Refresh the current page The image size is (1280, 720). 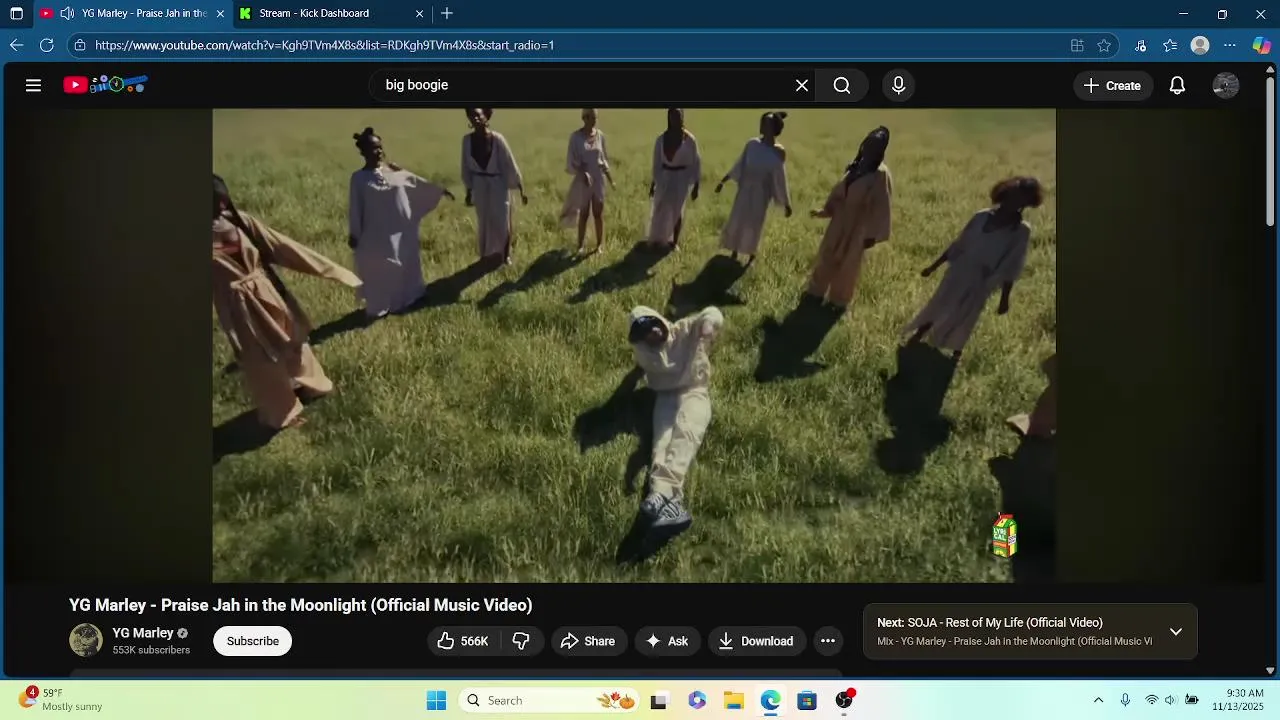pyautogui.click(x=46, y=45)
